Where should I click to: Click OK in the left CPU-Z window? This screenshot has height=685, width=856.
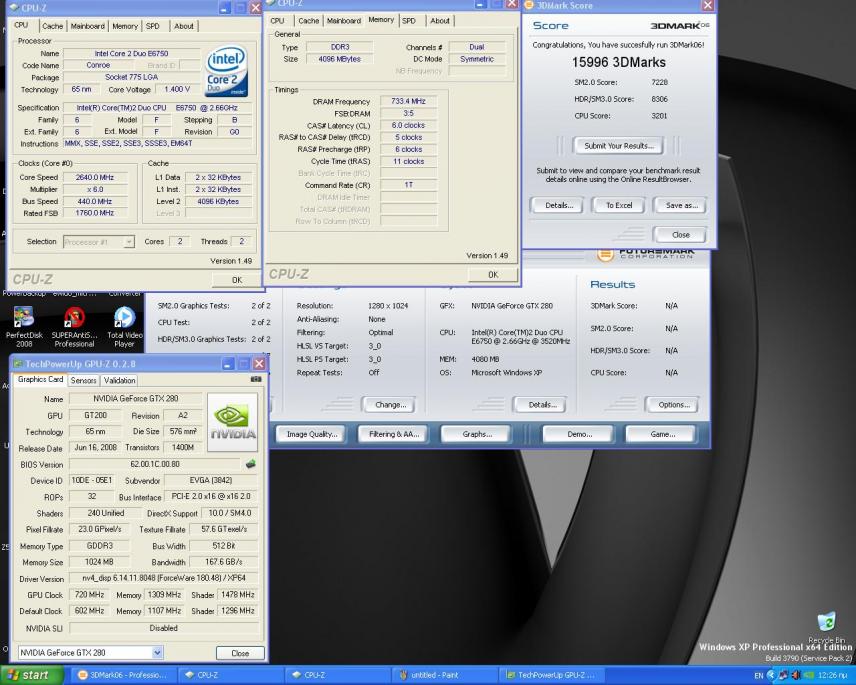(236, 279)
